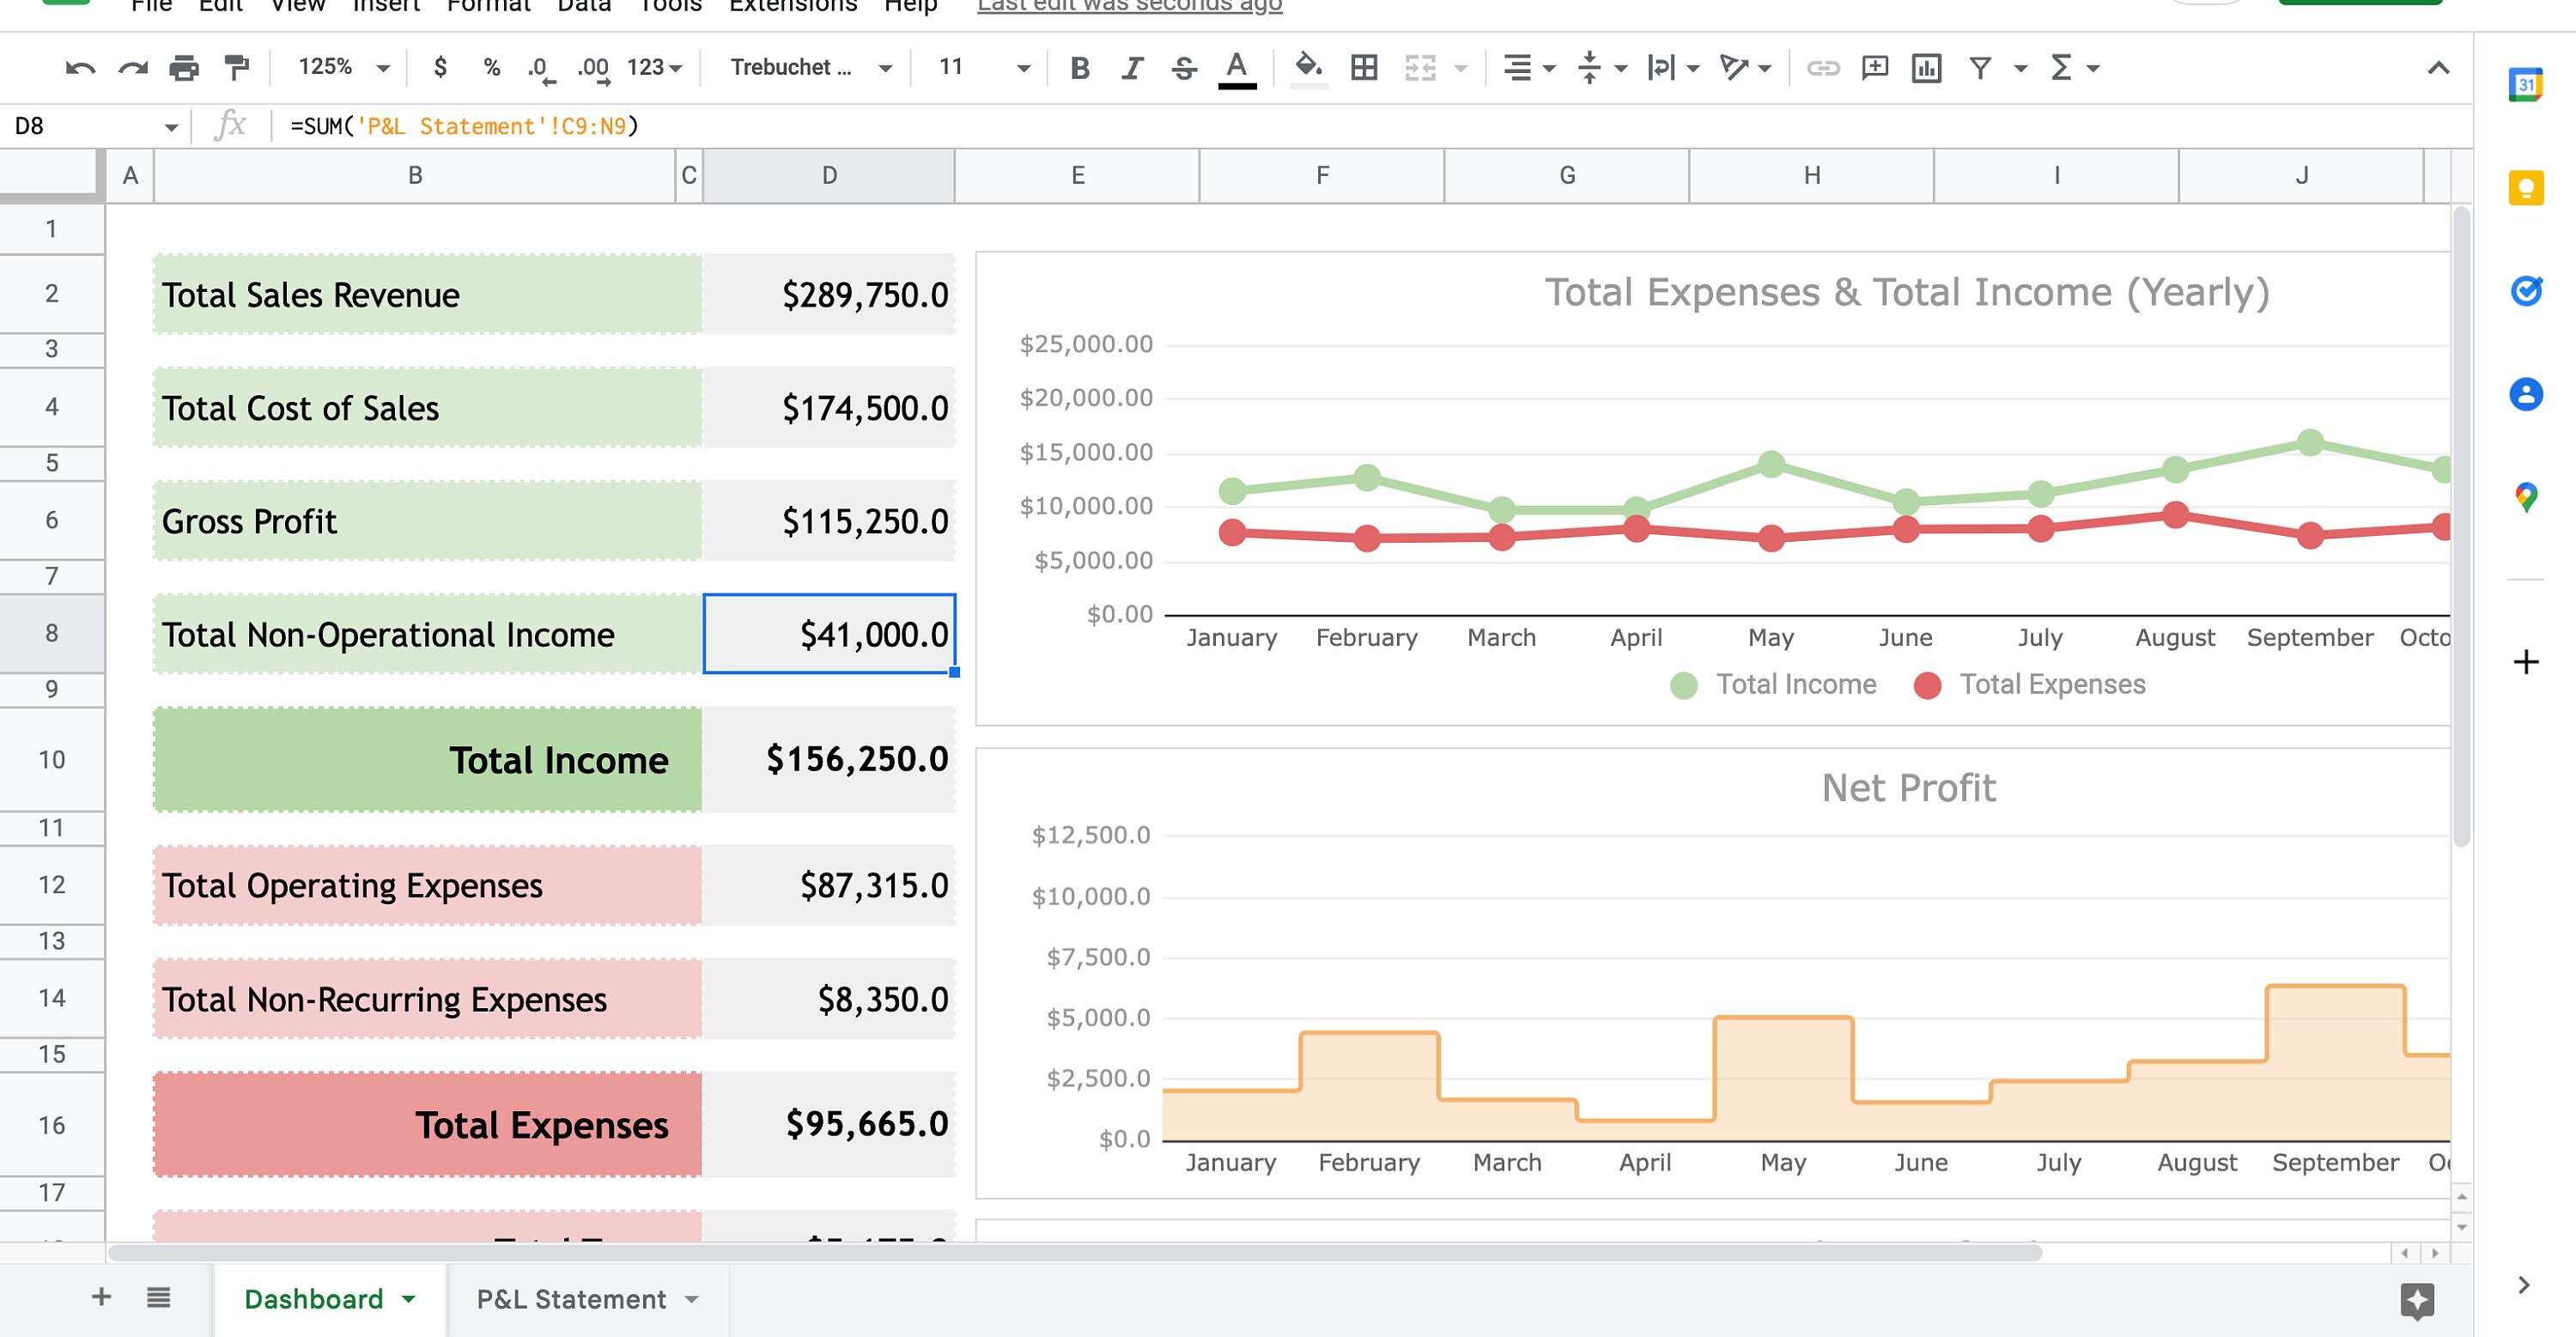The height and width of the screenshot is (1337, 2576).
Task: Open the font size dropdown
Action: (x=1022, y=67)
